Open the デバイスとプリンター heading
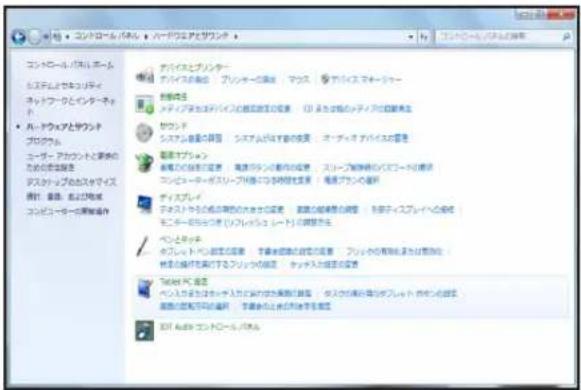 point(195,67)
